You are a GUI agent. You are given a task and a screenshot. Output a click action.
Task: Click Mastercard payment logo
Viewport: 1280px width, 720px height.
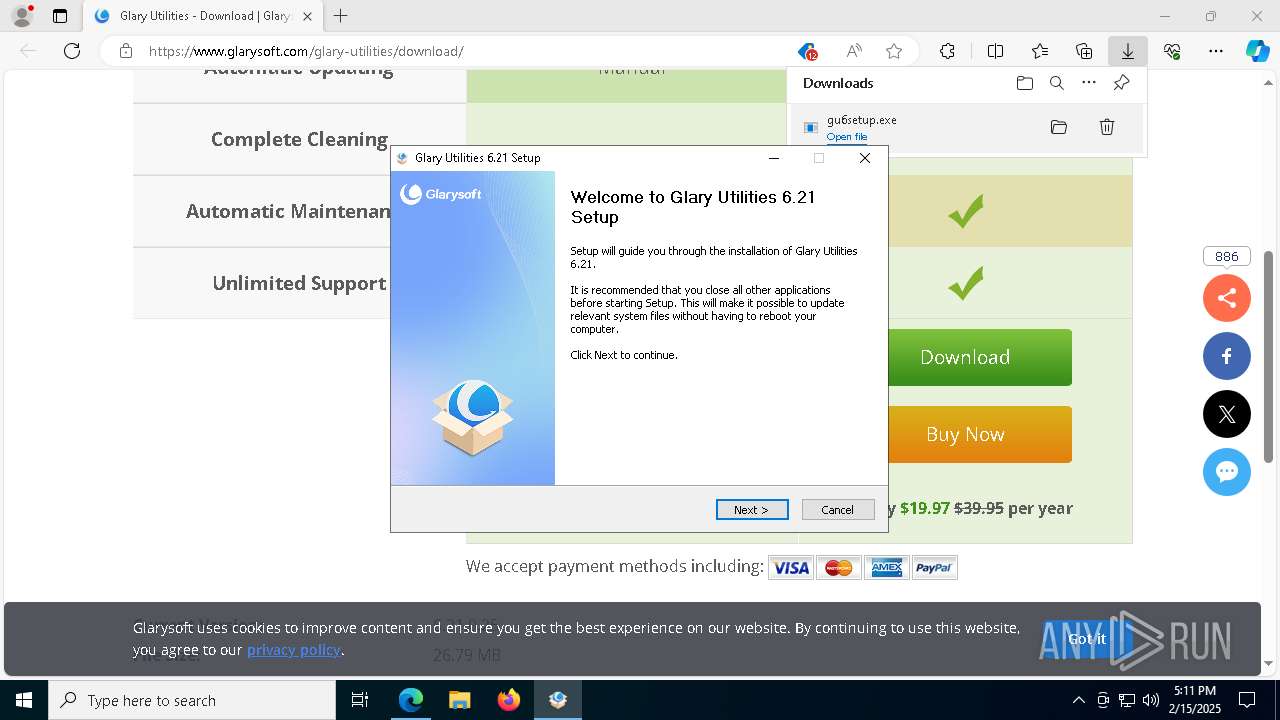click(x=839, y=568)
